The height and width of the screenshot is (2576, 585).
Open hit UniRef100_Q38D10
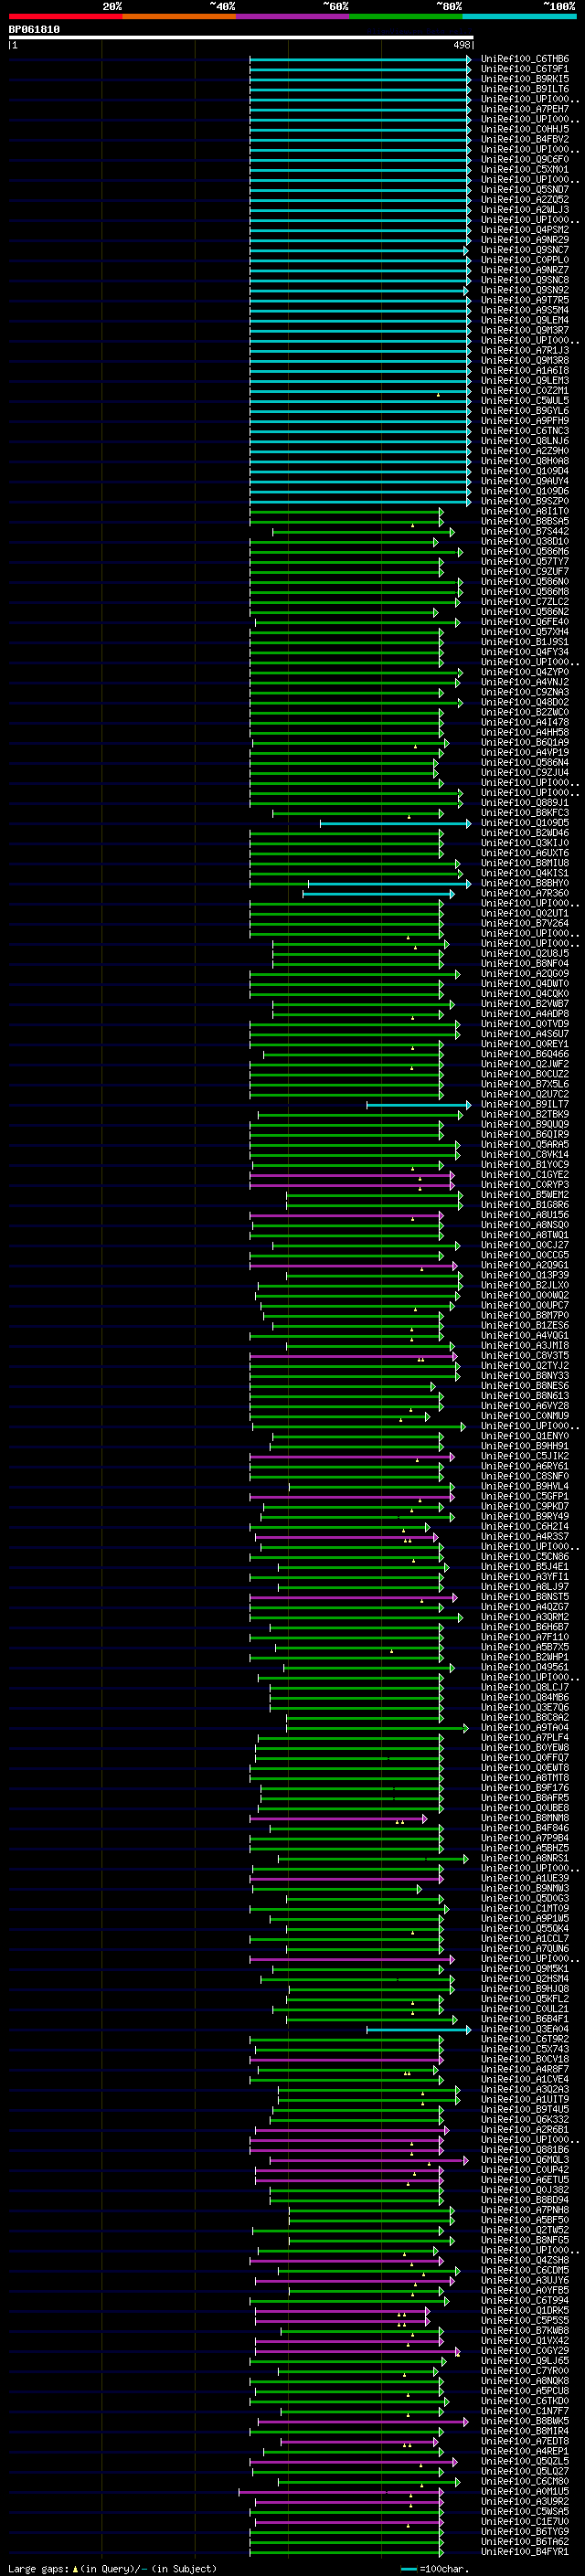(x=525, y=541)
